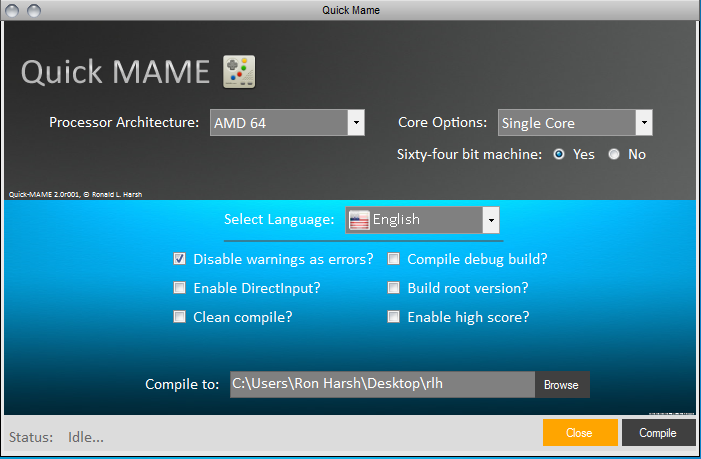
Task: Click the Compile to: label
Action: tap(182, 384)
